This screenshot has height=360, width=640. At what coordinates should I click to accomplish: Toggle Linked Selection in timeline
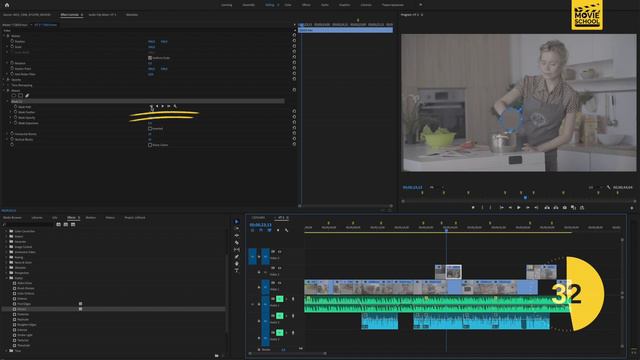pos(269,230)
